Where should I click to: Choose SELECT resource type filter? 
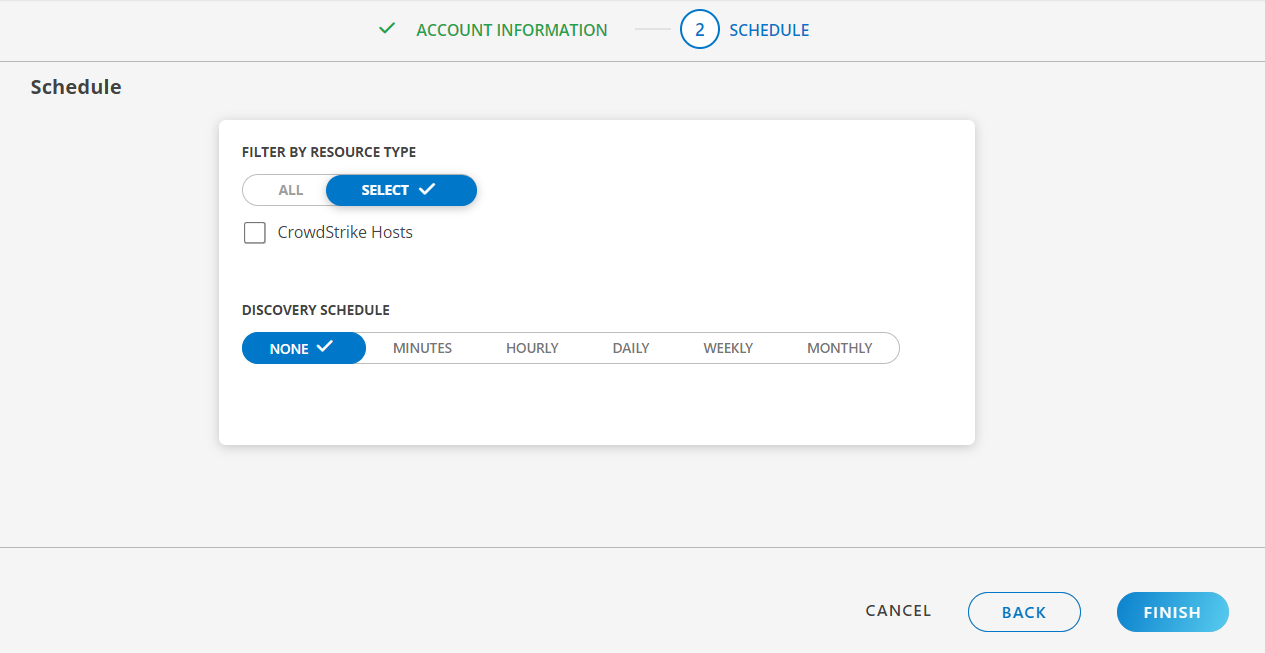point(401,190)
